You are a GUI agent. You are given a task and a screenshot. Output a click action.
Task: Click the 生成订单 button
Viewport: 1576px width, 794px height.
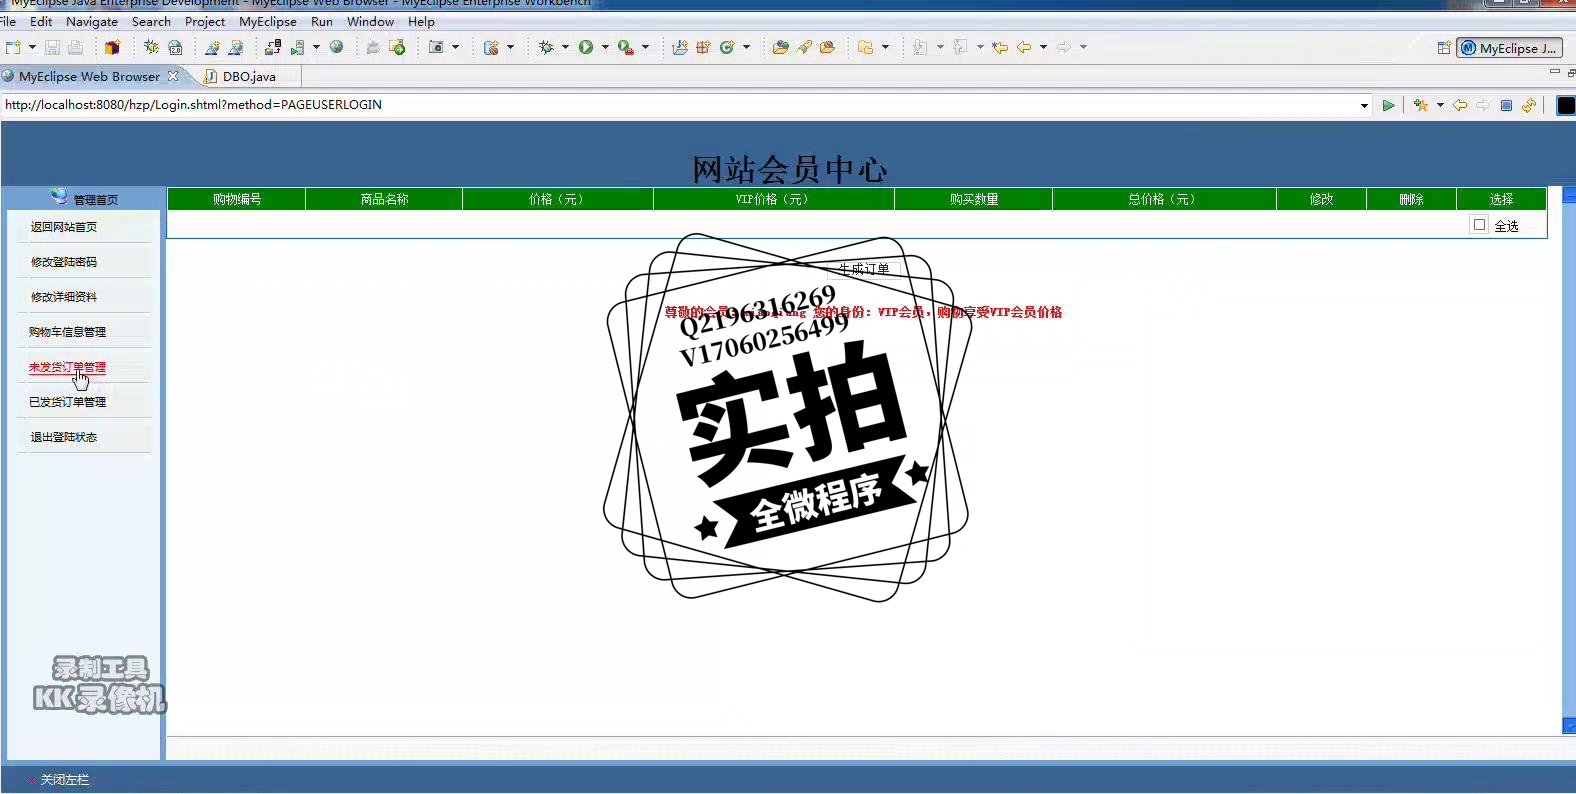864,269
